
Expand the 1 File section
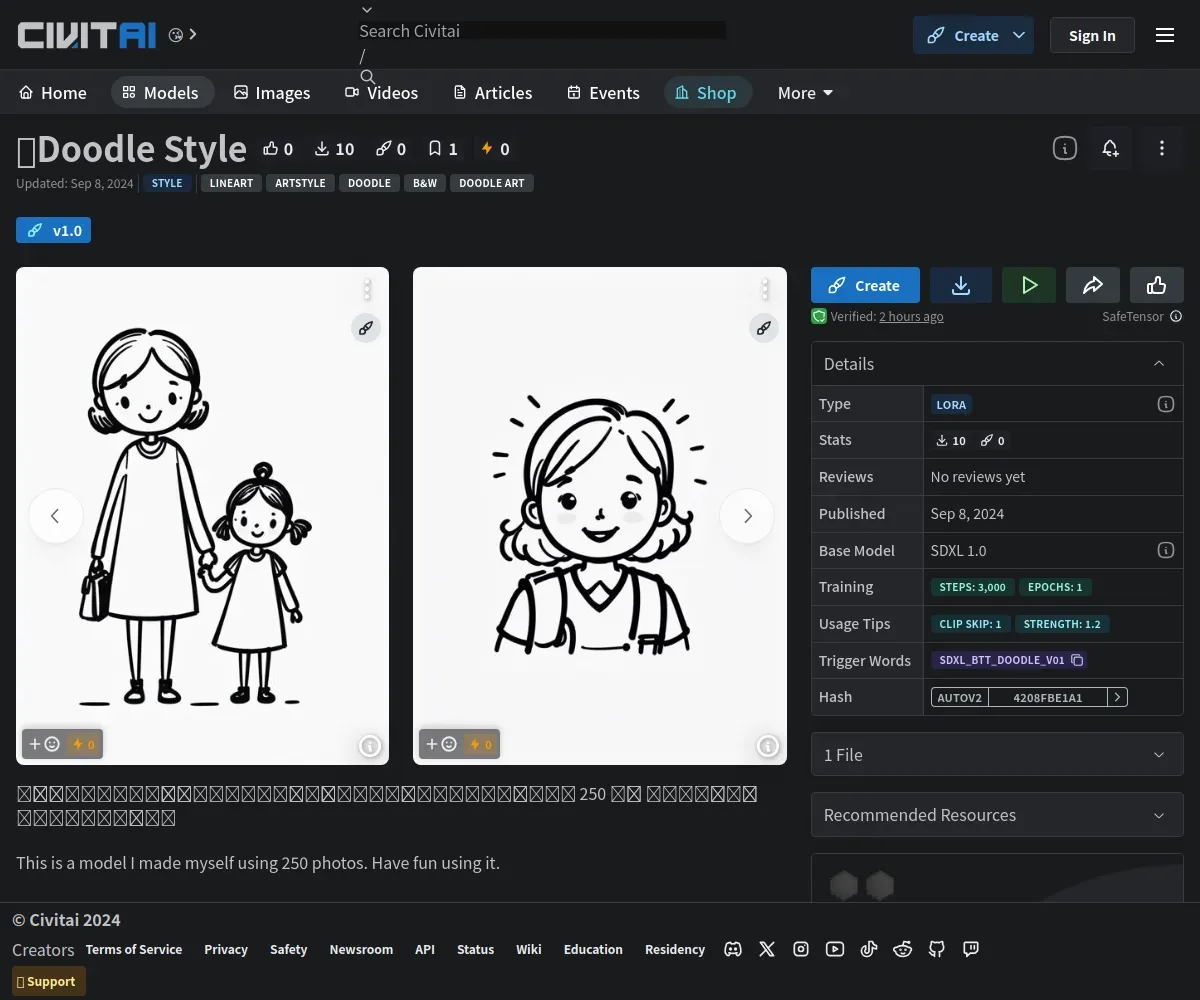coord(997,755)
